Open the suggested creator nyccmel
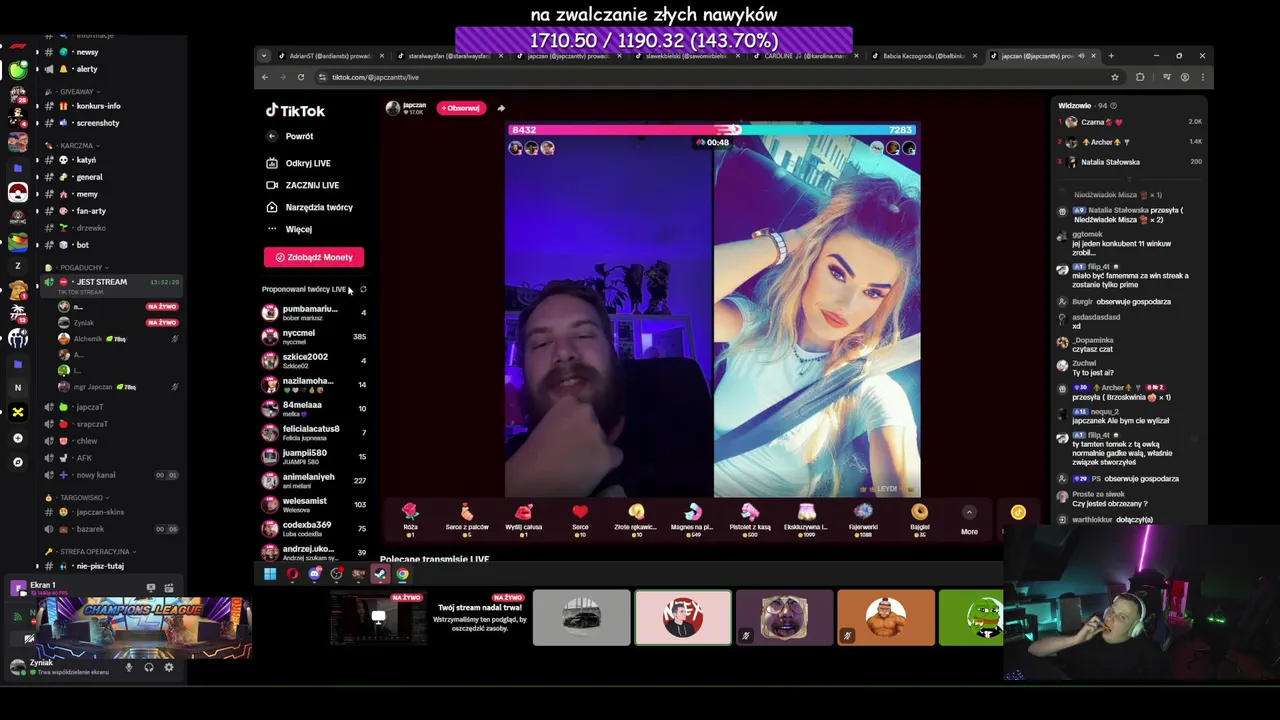This screenshot has width=1280, height=720. [314, 336]
